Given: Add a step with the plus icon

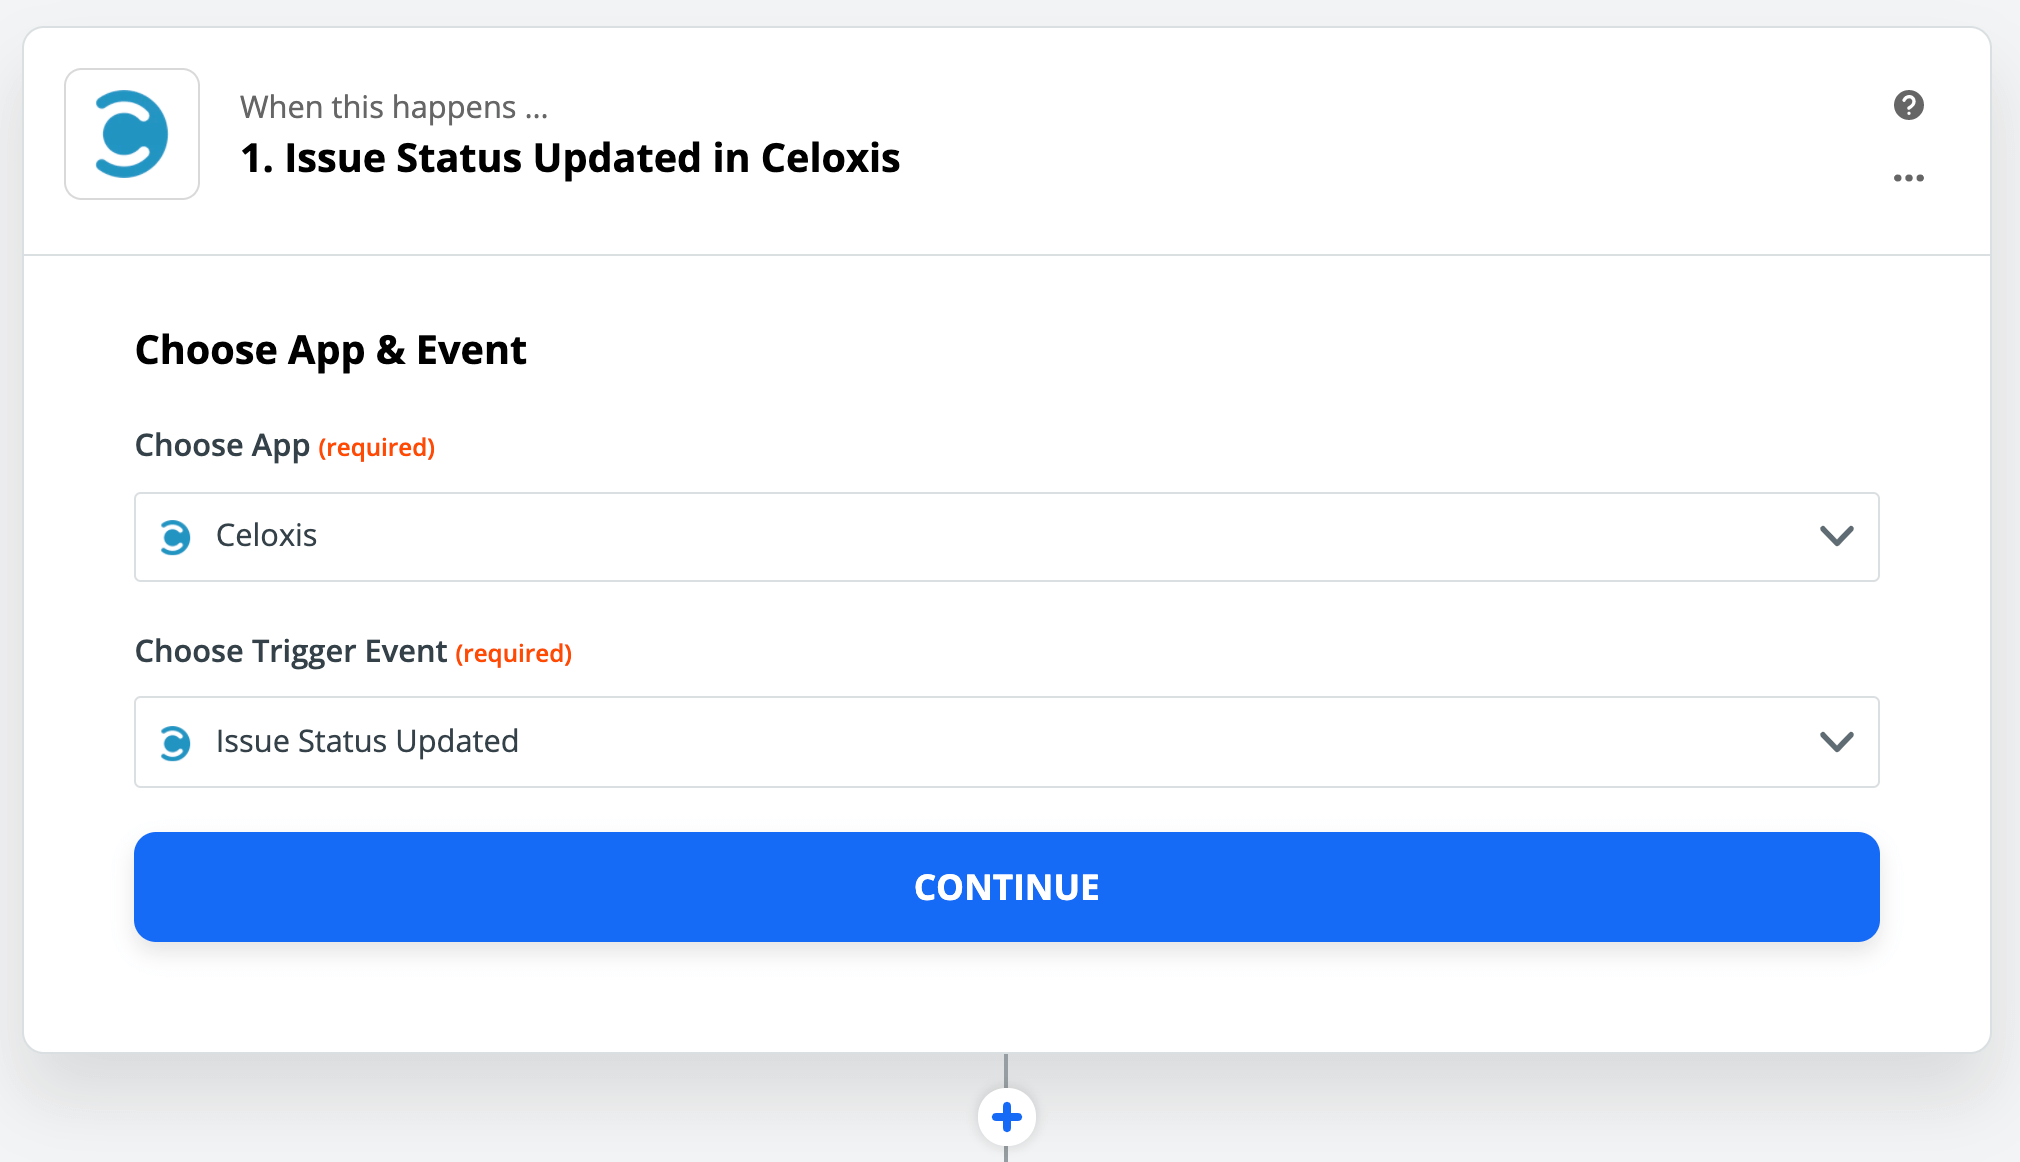Looking at the screenshot, I should (x=1006, y=1117).
